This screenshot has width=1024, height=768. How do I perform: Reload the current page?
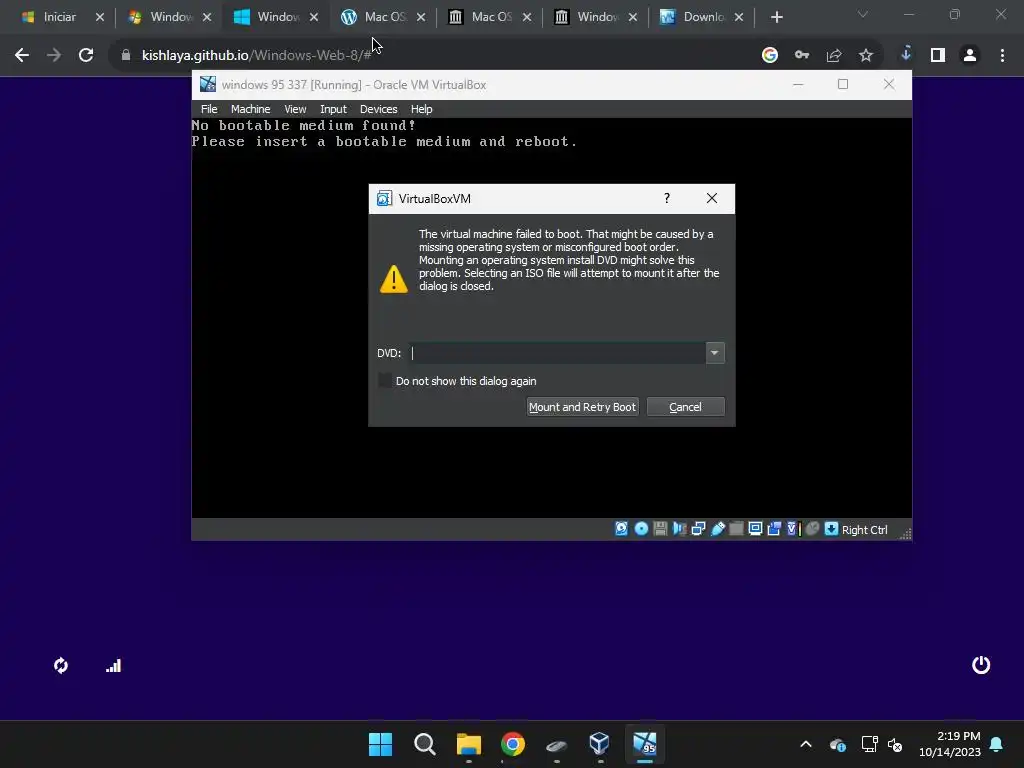tap(86, 56)
